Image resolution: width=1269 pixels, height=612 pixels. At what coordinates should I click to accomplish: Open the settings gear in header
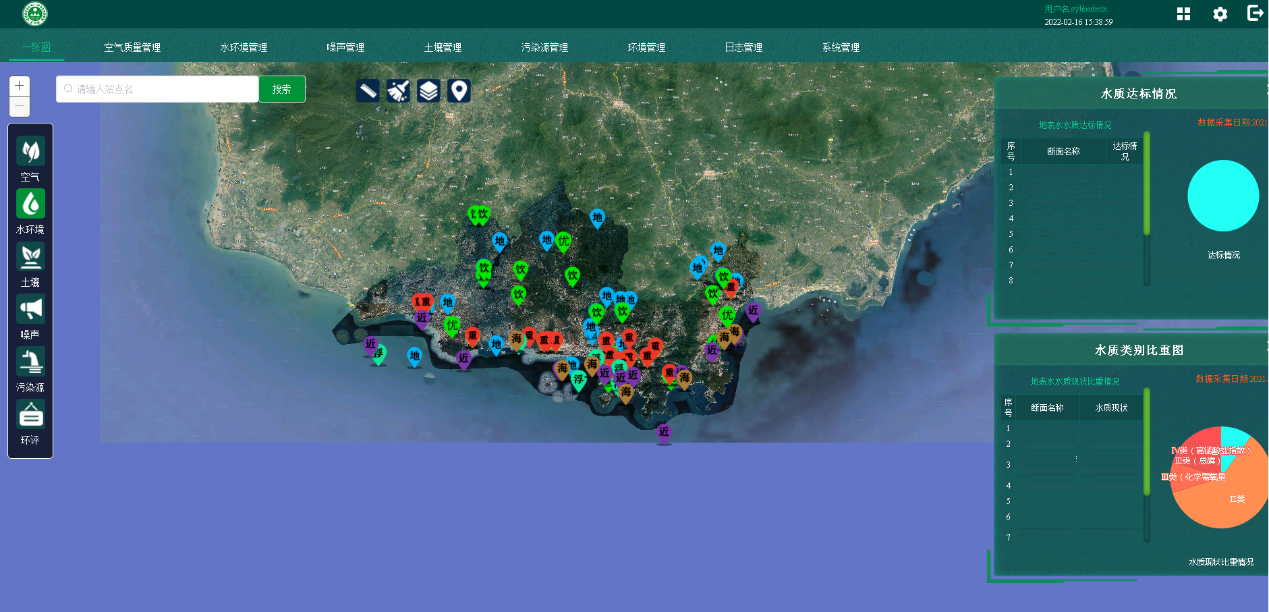pos(1220,14)
